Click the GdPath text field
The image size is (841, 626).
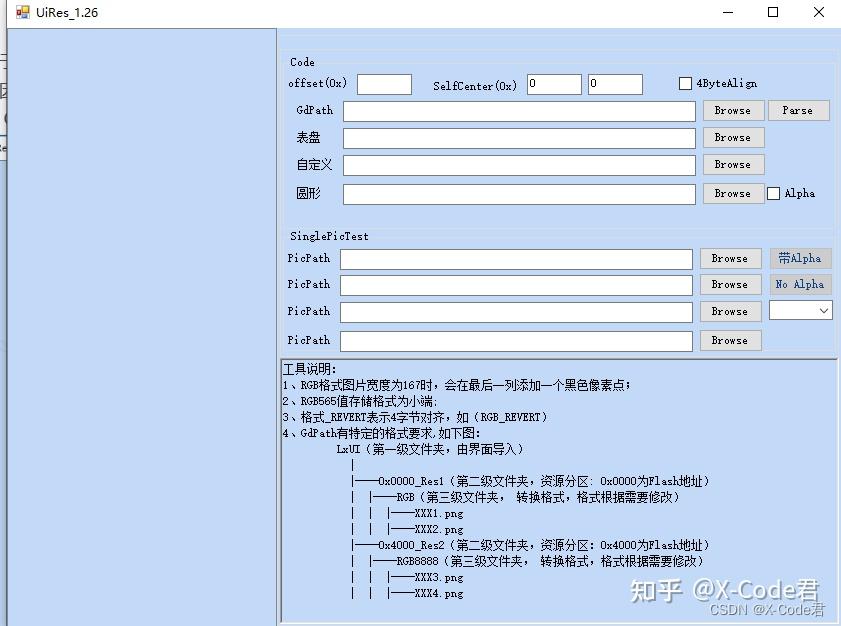click(x=520, y=110)
